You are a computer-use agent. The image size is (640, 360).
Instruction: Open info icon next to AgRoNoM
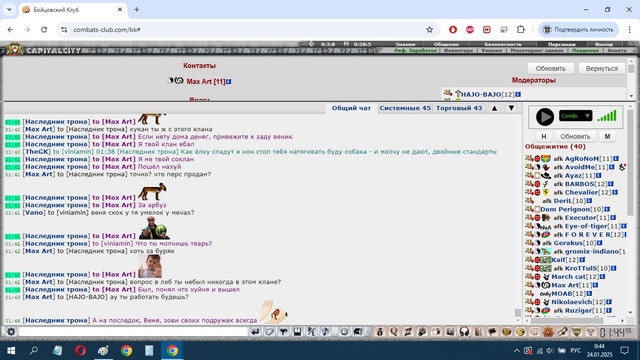click(616, 158)
